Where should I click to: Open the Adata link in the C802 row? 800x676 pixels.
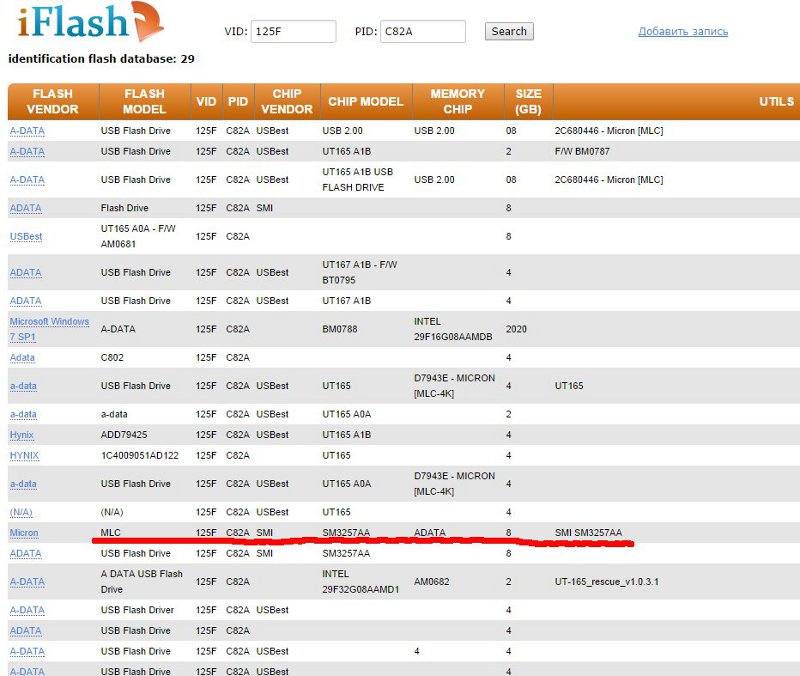[x=22, y=358]
